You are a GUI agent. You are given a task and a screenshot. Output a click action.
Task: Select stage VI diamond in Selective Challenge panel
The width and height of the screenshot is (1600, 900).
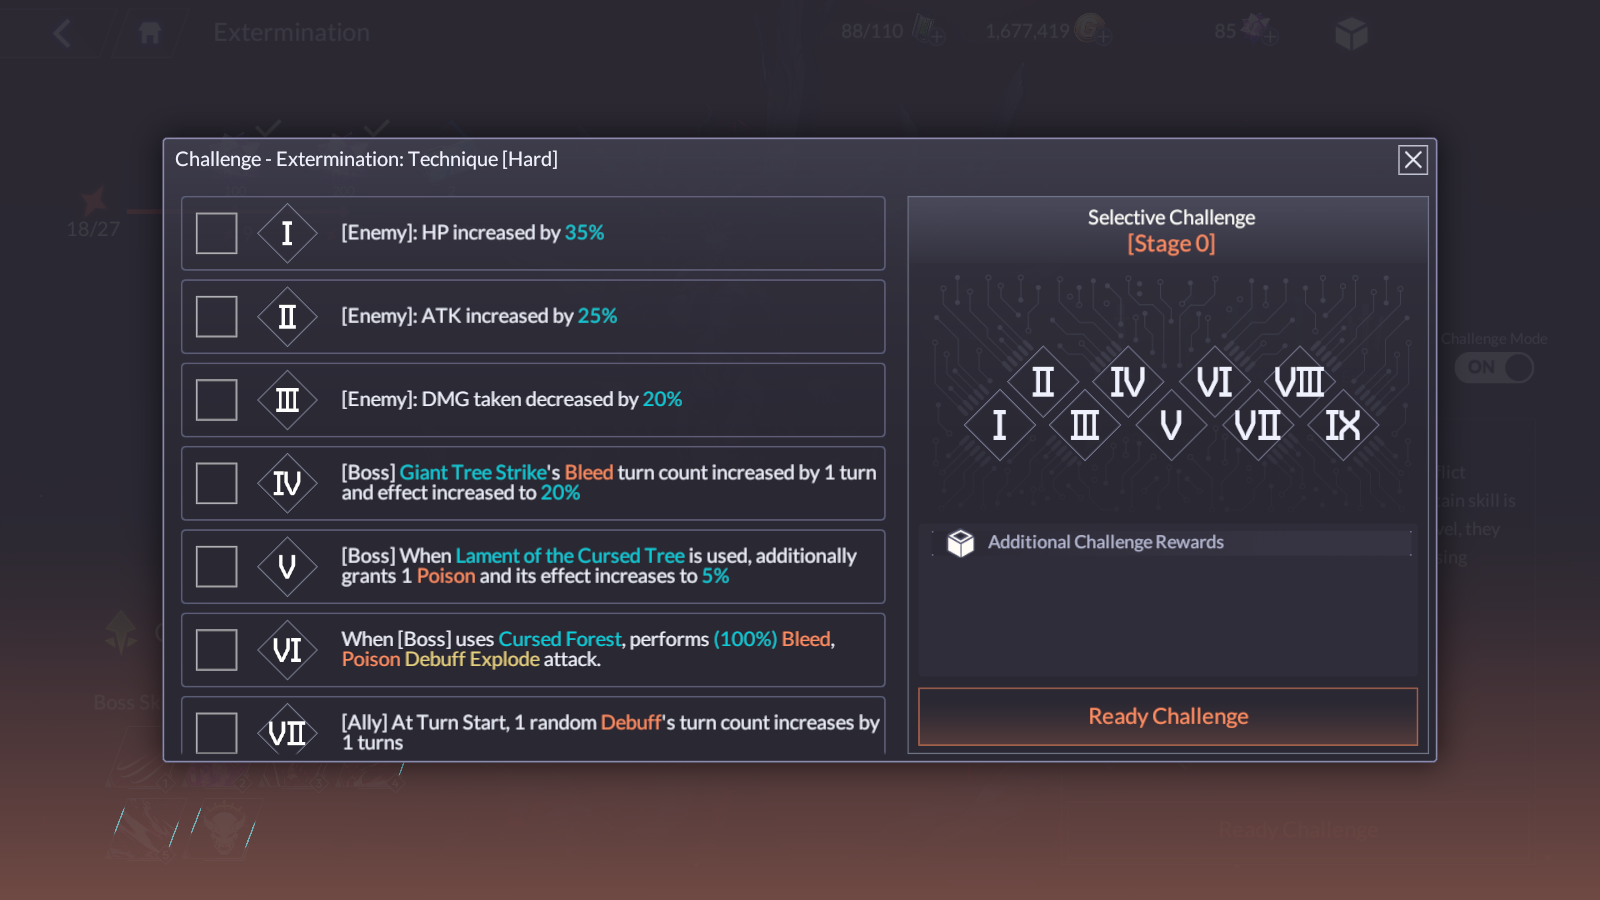pos(1214,381)
